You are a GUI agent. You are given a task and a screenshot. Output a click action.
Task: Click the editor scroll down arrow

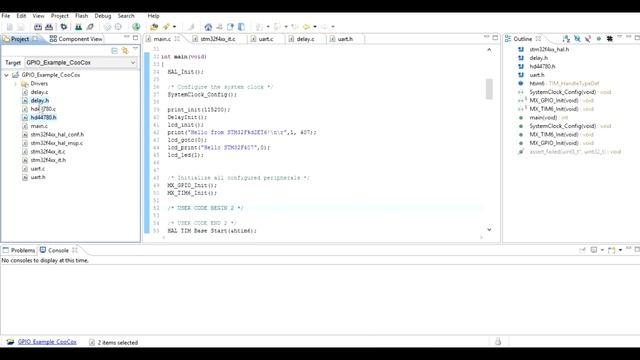click(489, 230)
